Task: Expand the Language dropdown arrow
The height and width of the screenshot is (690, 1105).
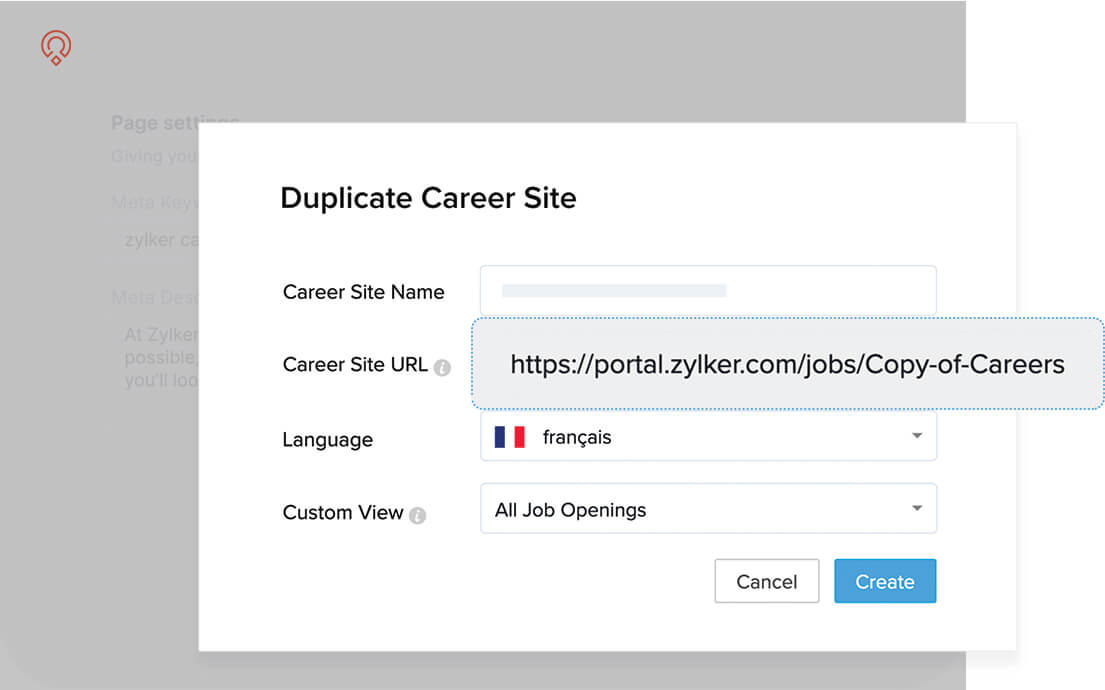Action: point(916,436)
